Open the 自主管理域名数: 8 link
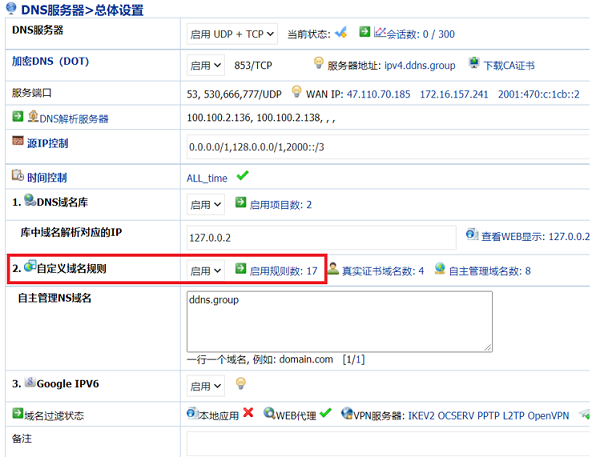The height and width of the screenshot is (457, 592). (x=490, y=271)
